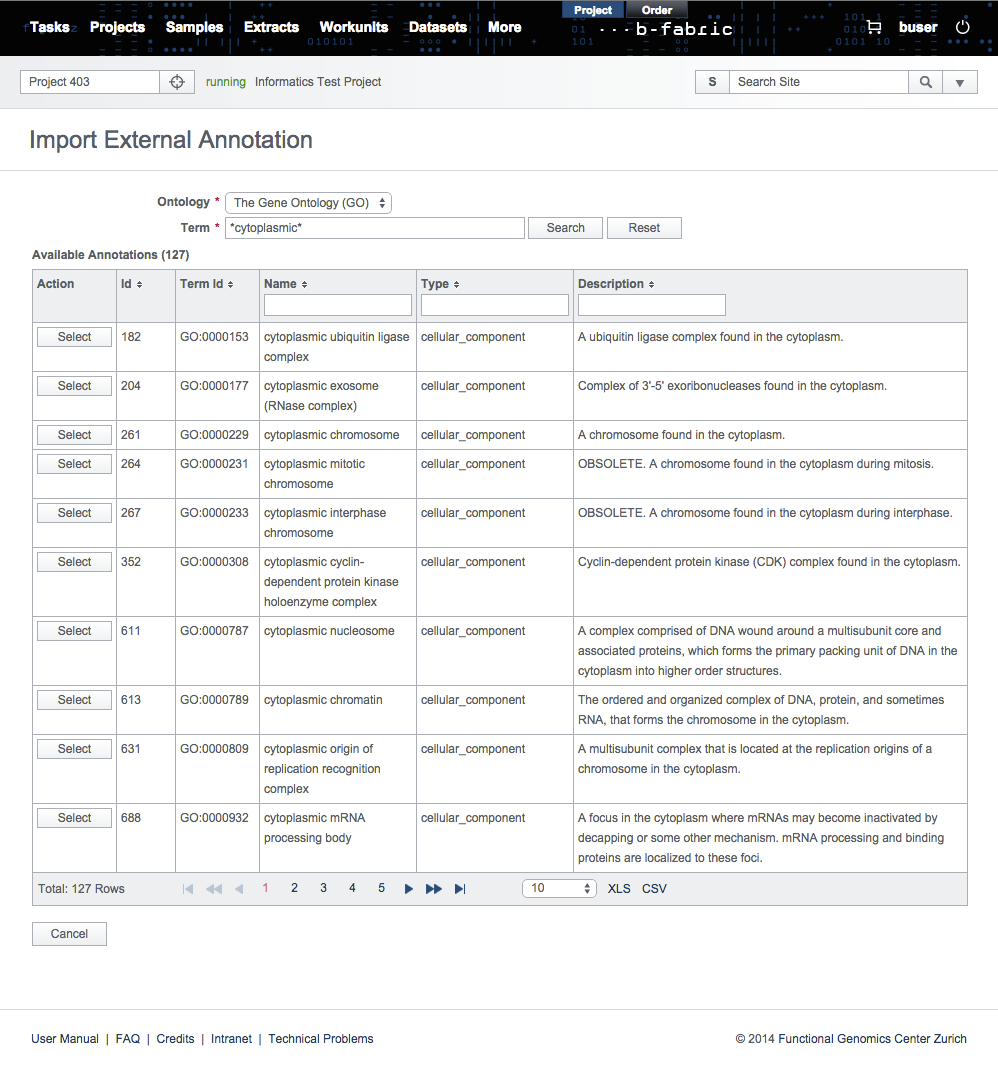Switch to the Order tab

point(656,10)
